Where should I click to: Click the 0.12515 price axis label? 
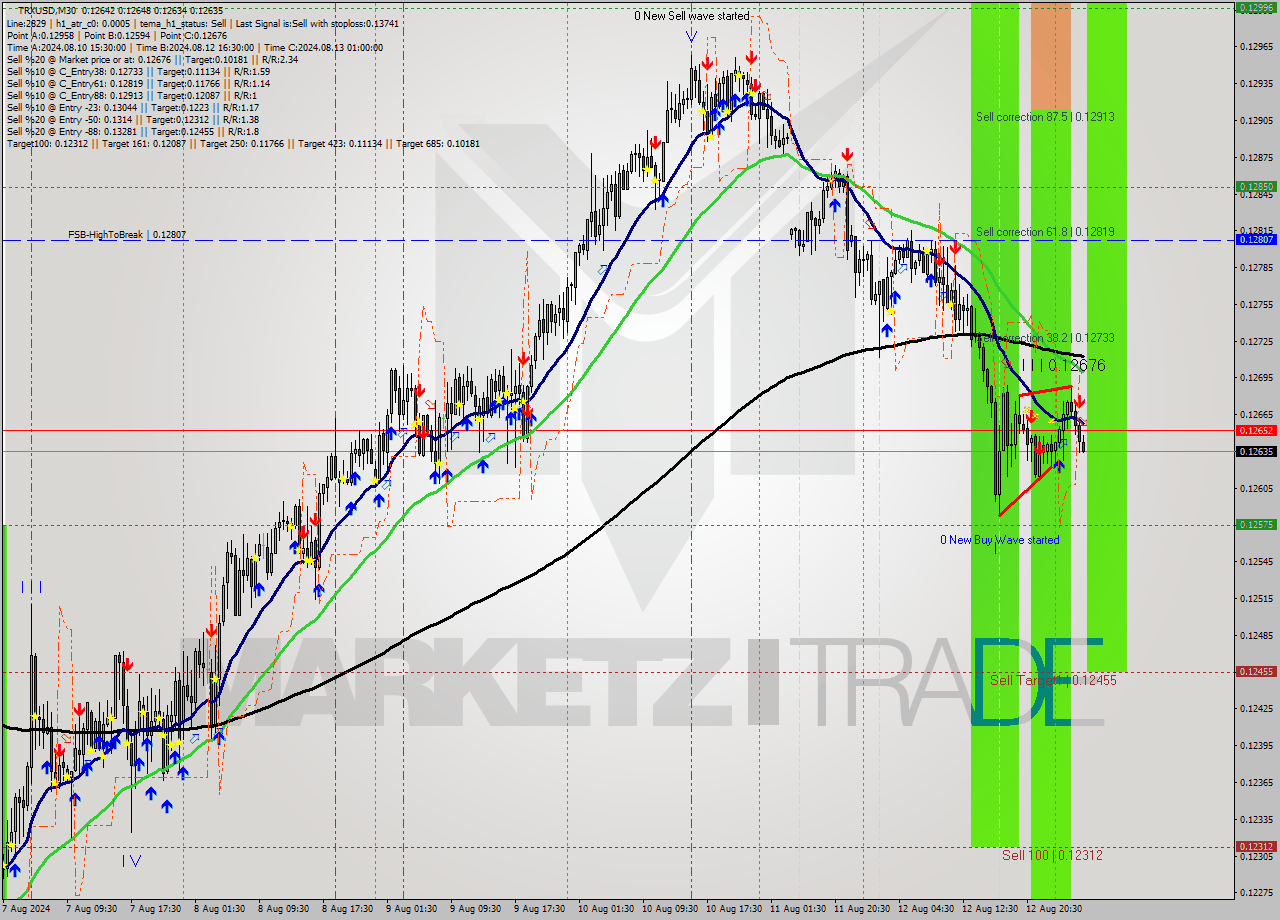pyautogui.click(x=1256, y=598)
